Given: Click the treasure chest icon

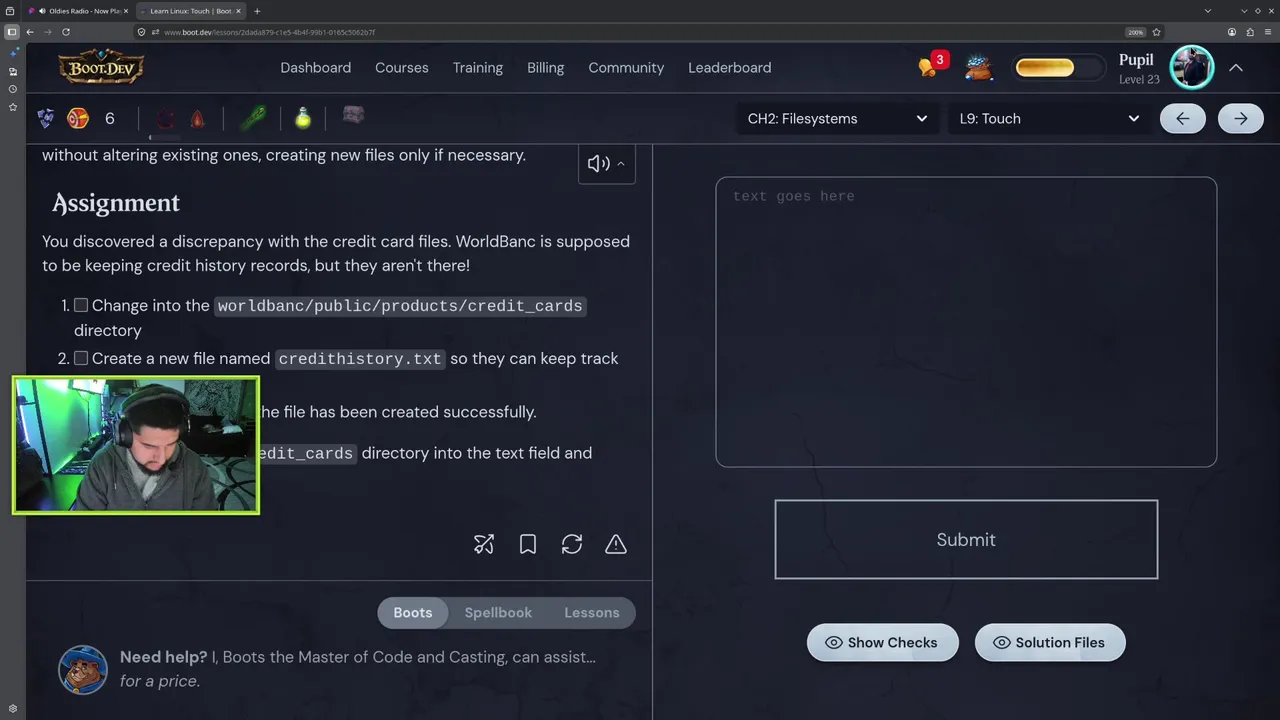Looking at the screenshot, I should 353,116.
